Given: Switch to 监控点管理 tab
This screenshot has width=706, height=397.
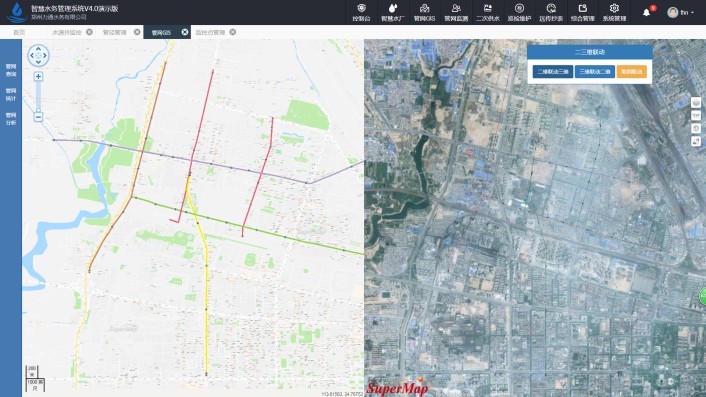Looking at the screenshot, I should tap(210, 32).
